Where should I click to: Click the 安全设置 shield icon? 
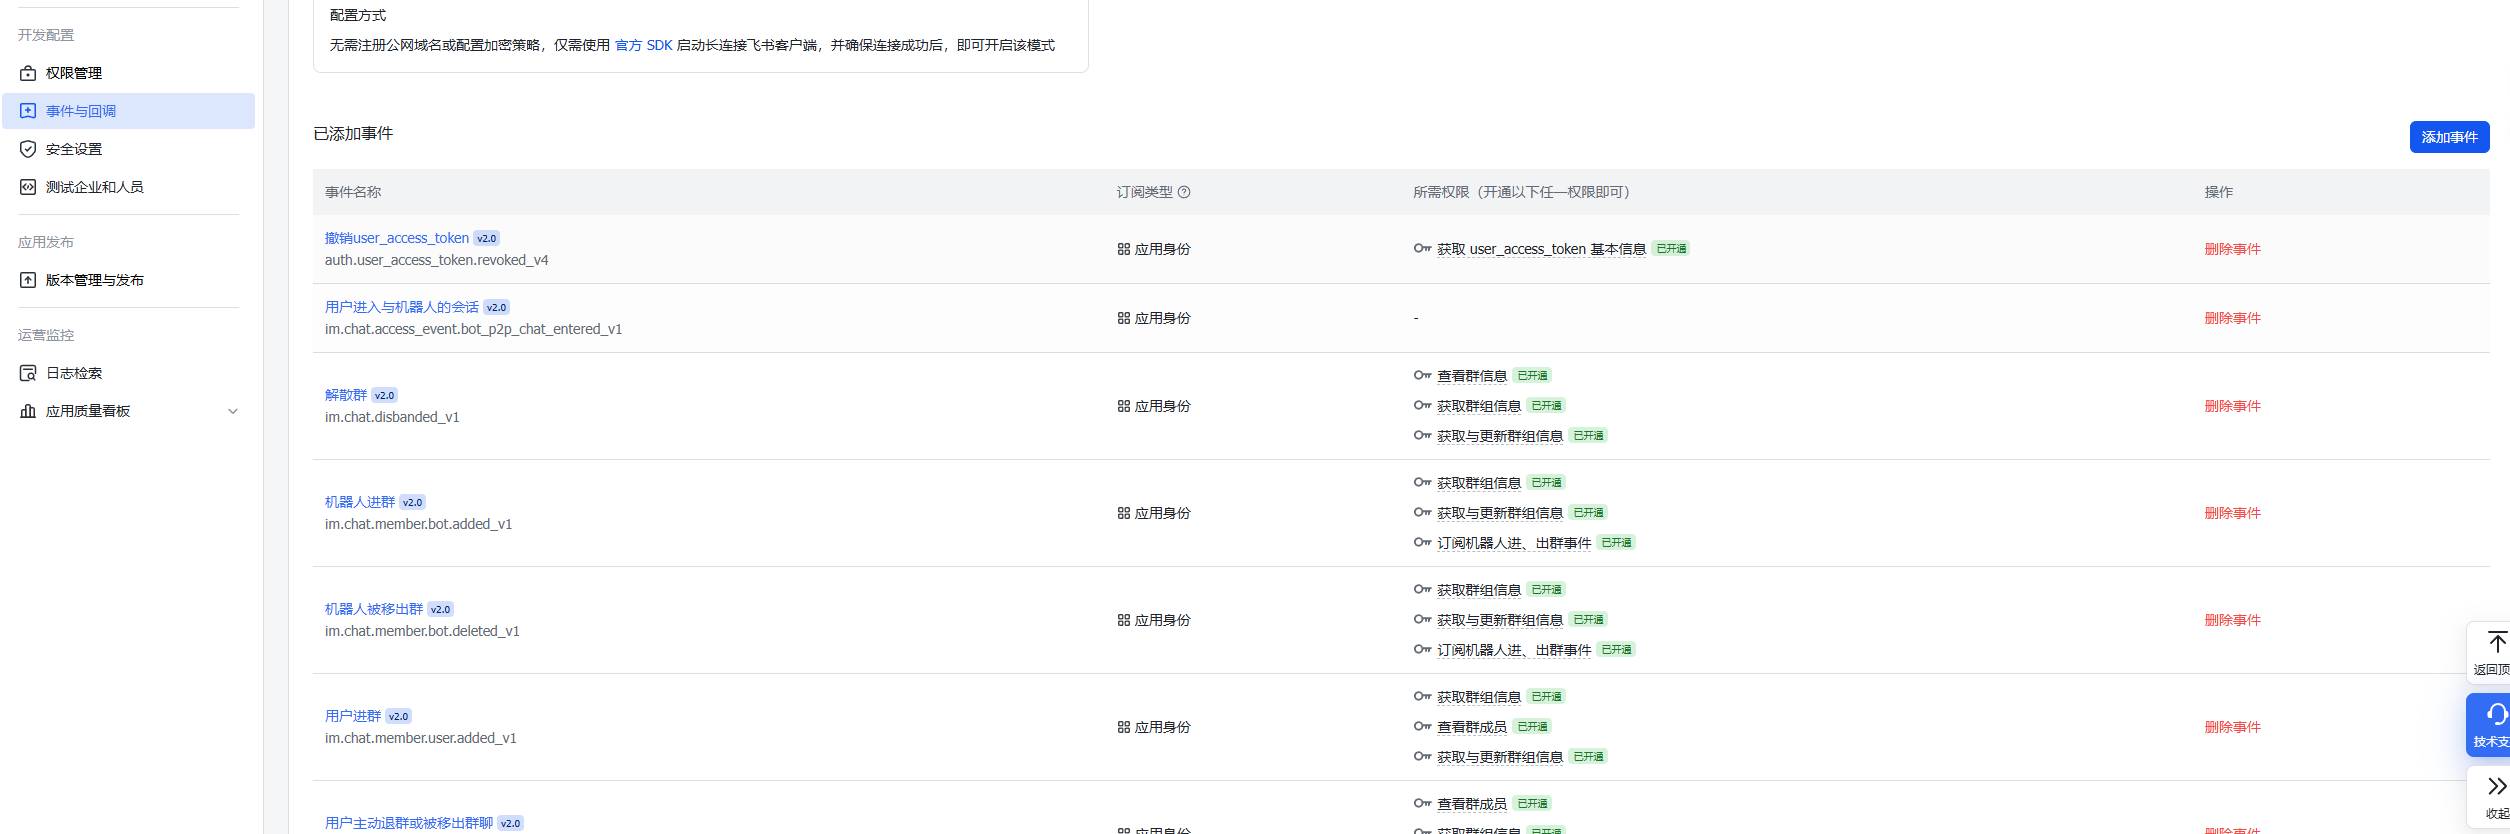[x=28, y=149]
